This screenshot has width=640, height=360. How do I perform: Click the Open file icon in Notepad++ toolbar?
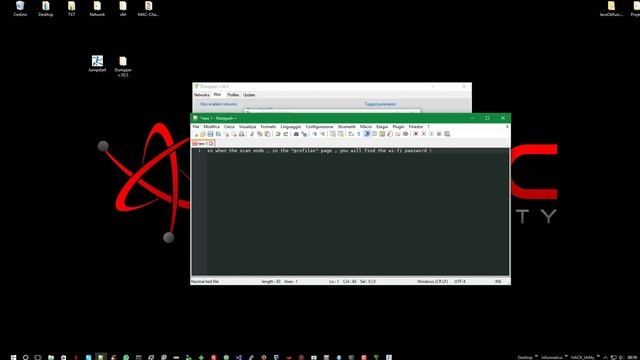click(x=203, y=134)
